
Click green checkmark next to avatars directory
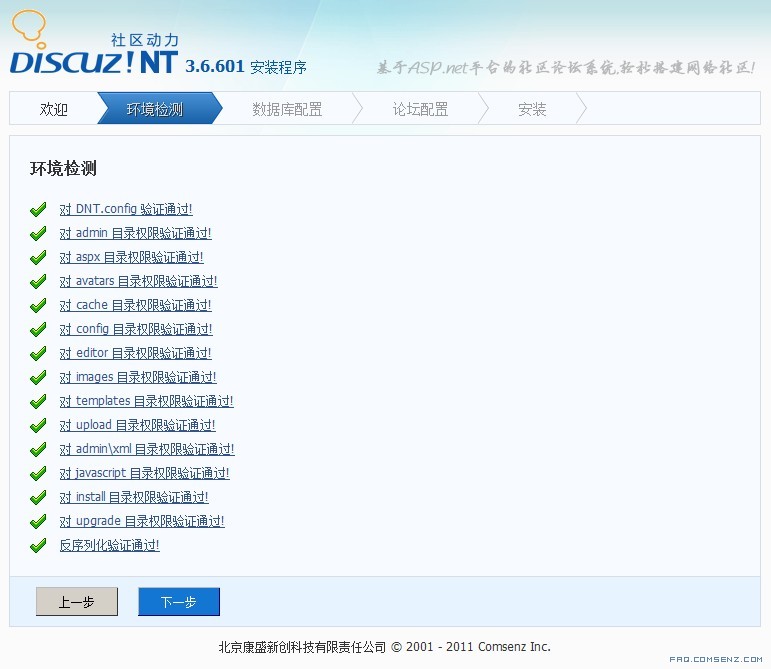39,282
